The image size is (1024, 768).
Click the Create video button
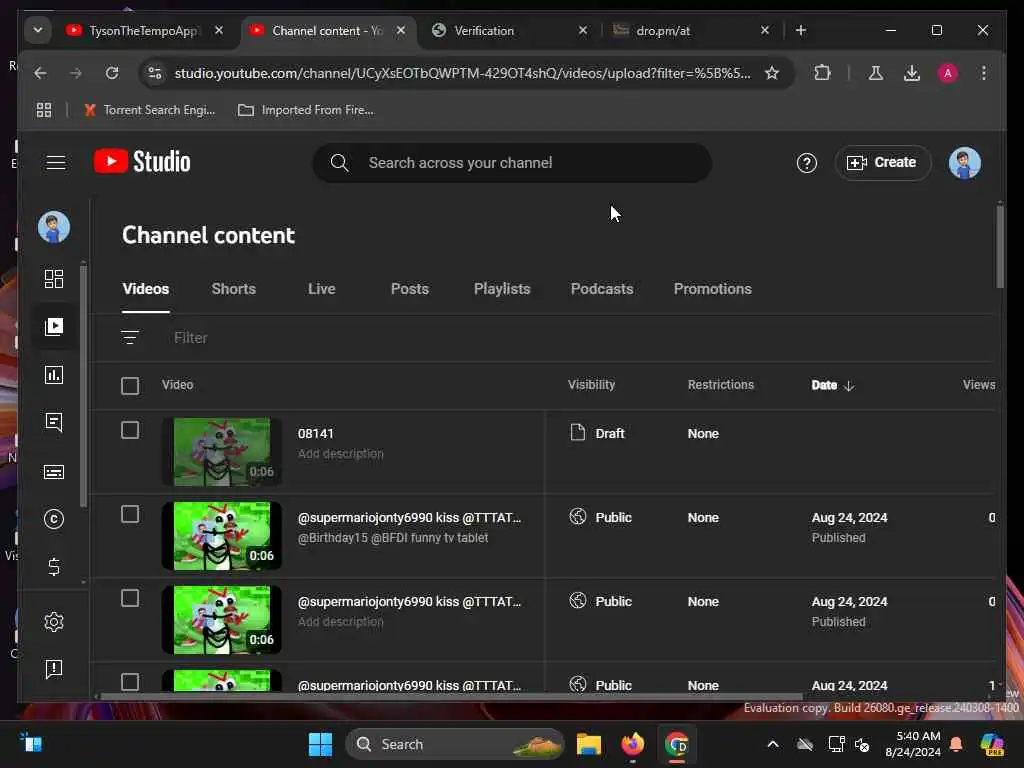pos(882,163)
